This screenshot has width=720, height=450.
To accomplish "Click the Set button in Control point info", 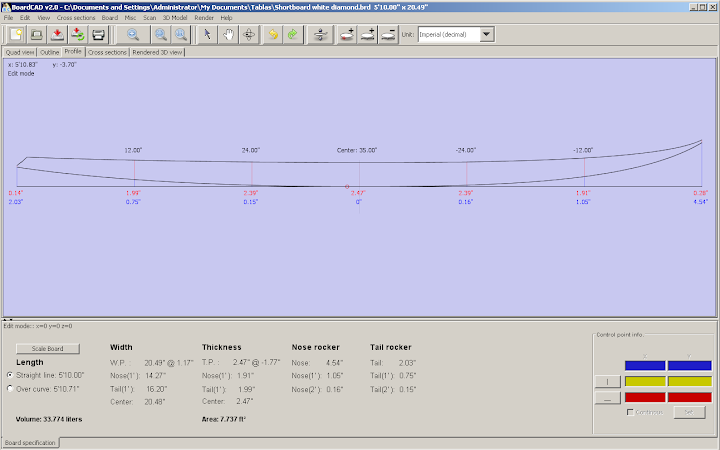I will (x=689, y=412).
